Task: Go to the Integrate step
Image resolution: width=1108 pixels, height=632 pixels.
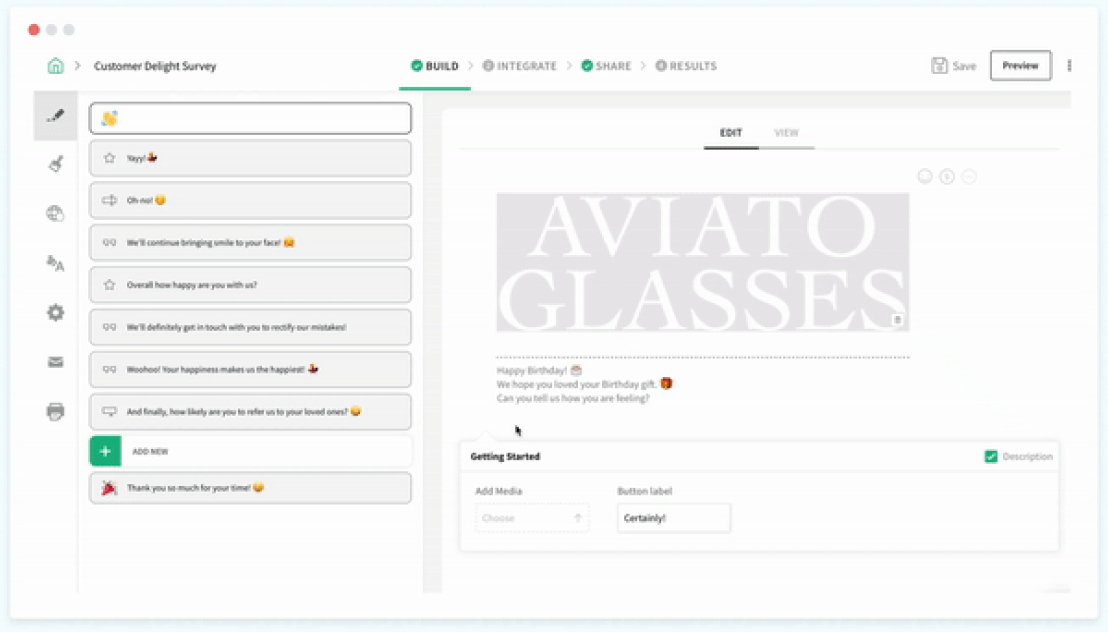Action: pos(519,66)
